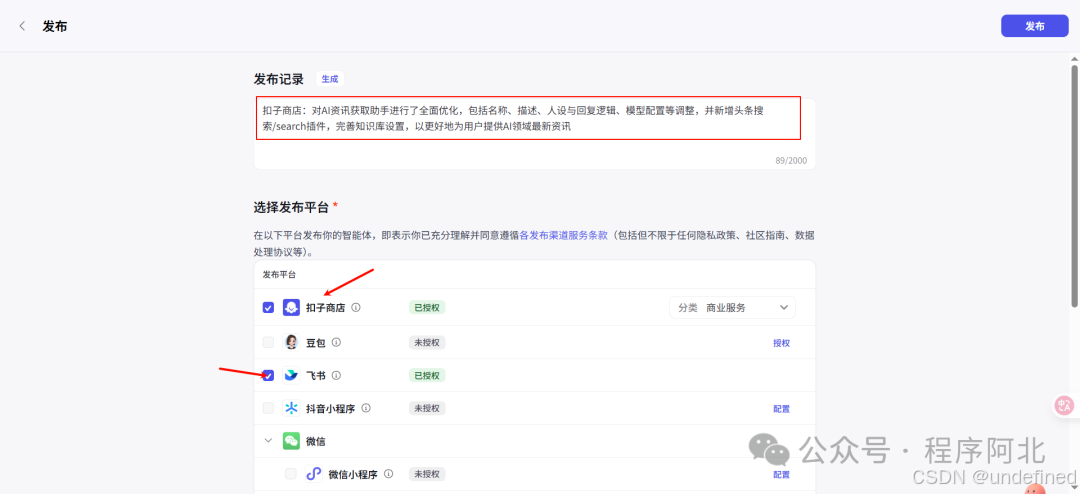Click the vertical page scrollbar
This screenshot has height=494, width=1080.
click(x=1074, y=186)
